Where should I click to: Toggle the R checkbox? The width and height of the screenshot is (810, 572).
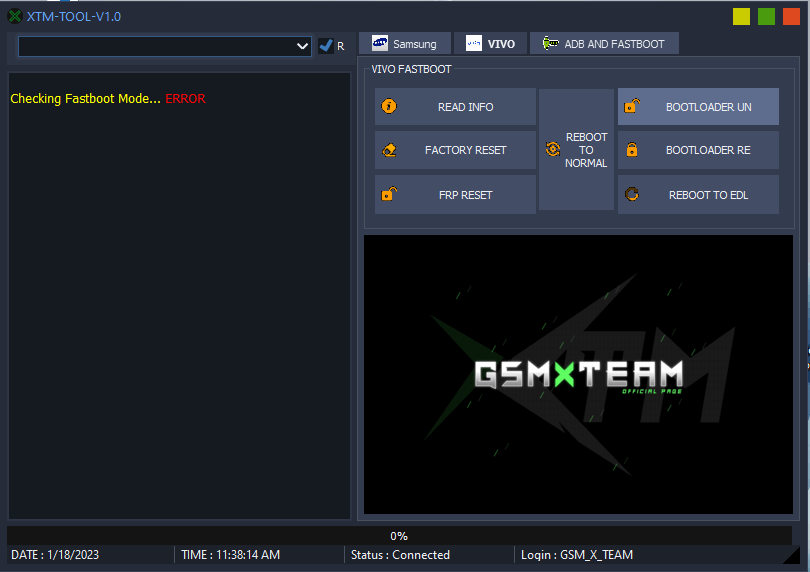(326, 46)
